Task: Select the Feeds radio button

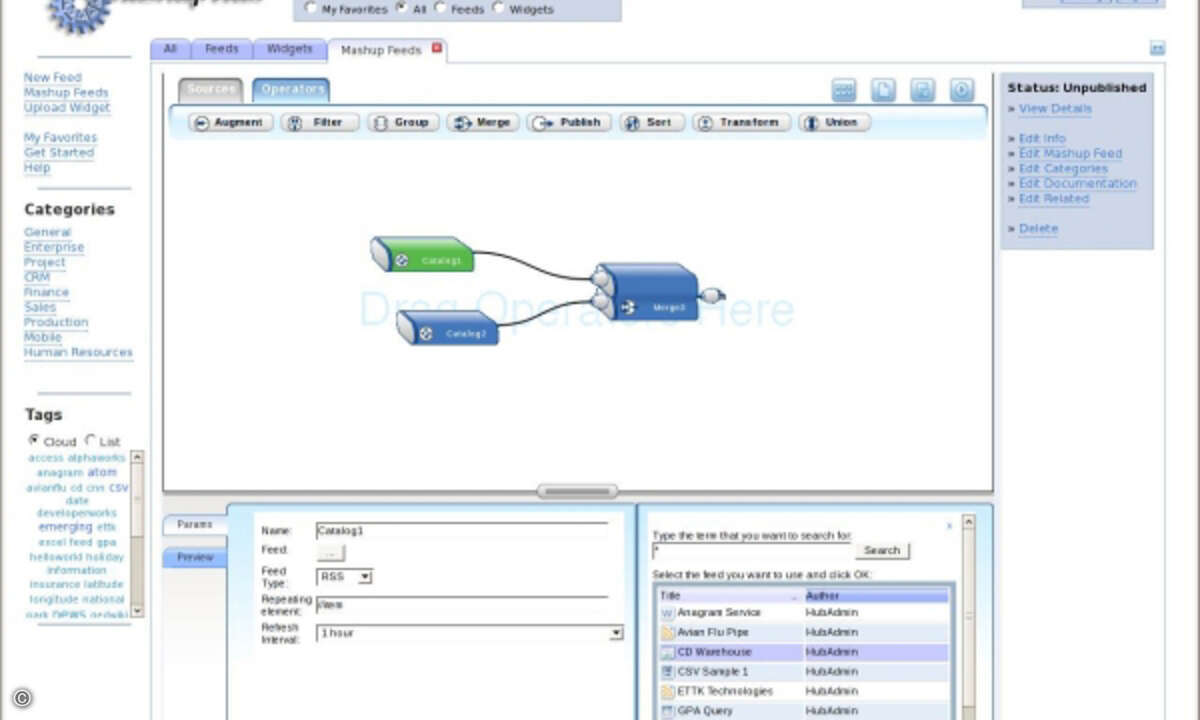Action: click(440, 8)
